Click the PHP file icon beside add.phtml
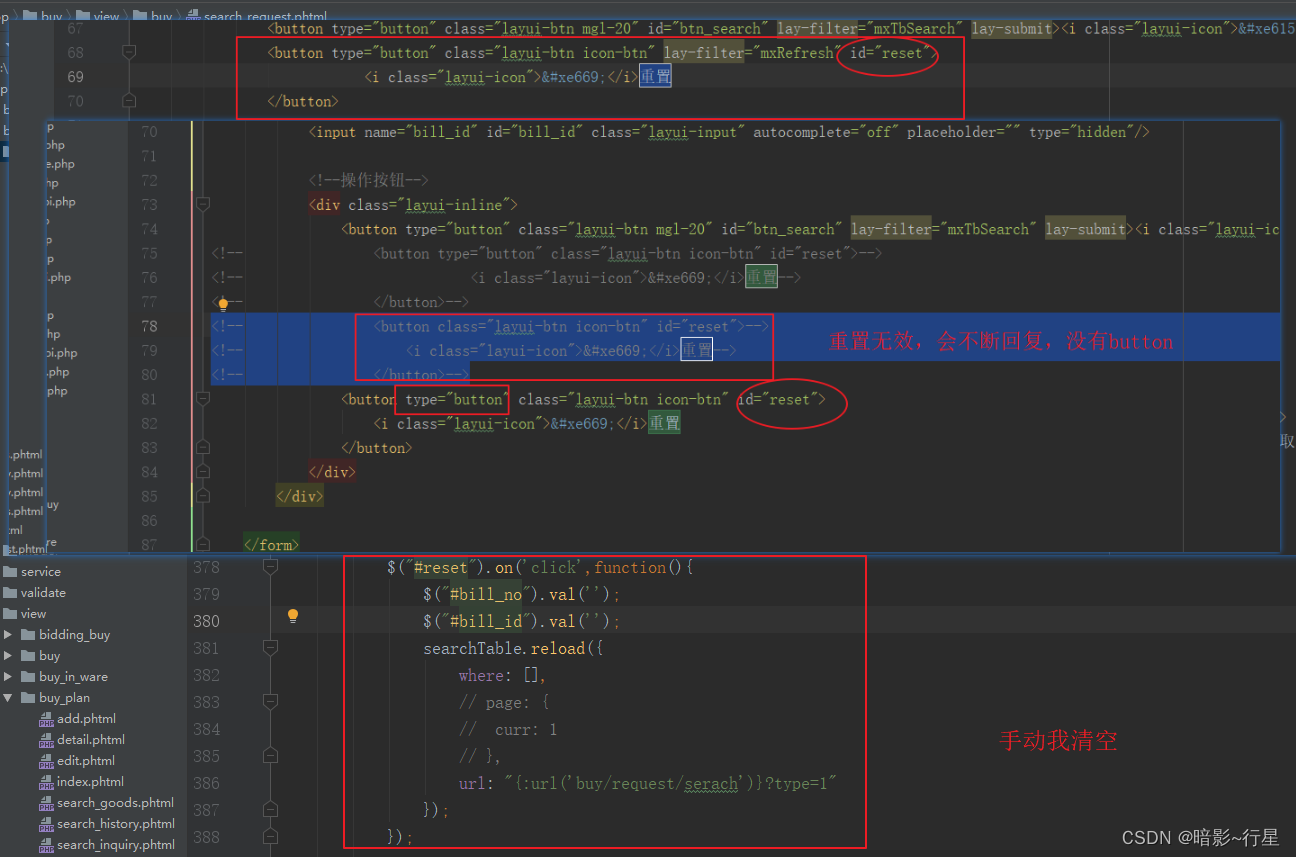 point(46,719)
